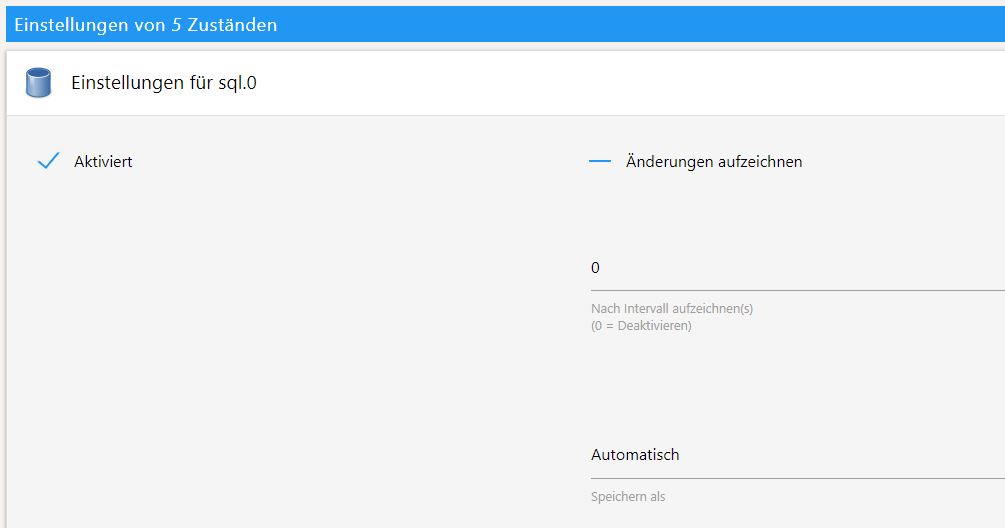Open the Speichern als dropdown showing Automatisch
The image size is (1005, 528).
click(x=797, y=455)
